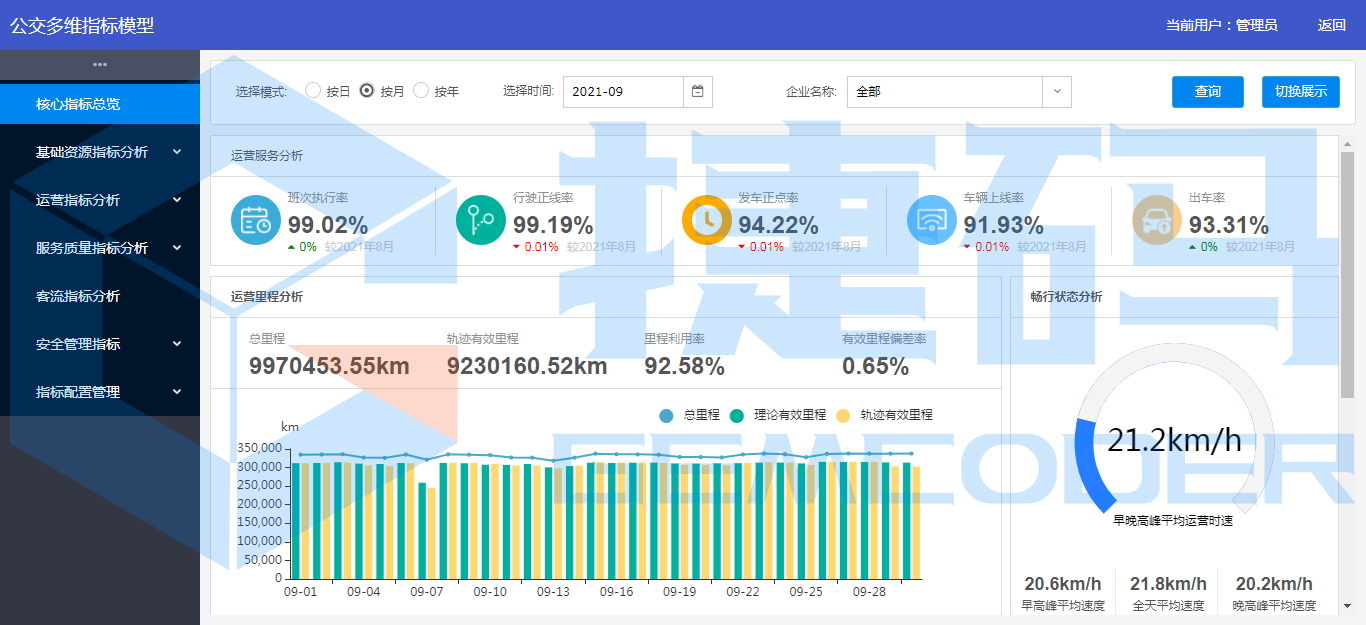Open 运营指标分析 sidebar item
The width and height of the screenshot is (1366, 625).
pos(100,200)
